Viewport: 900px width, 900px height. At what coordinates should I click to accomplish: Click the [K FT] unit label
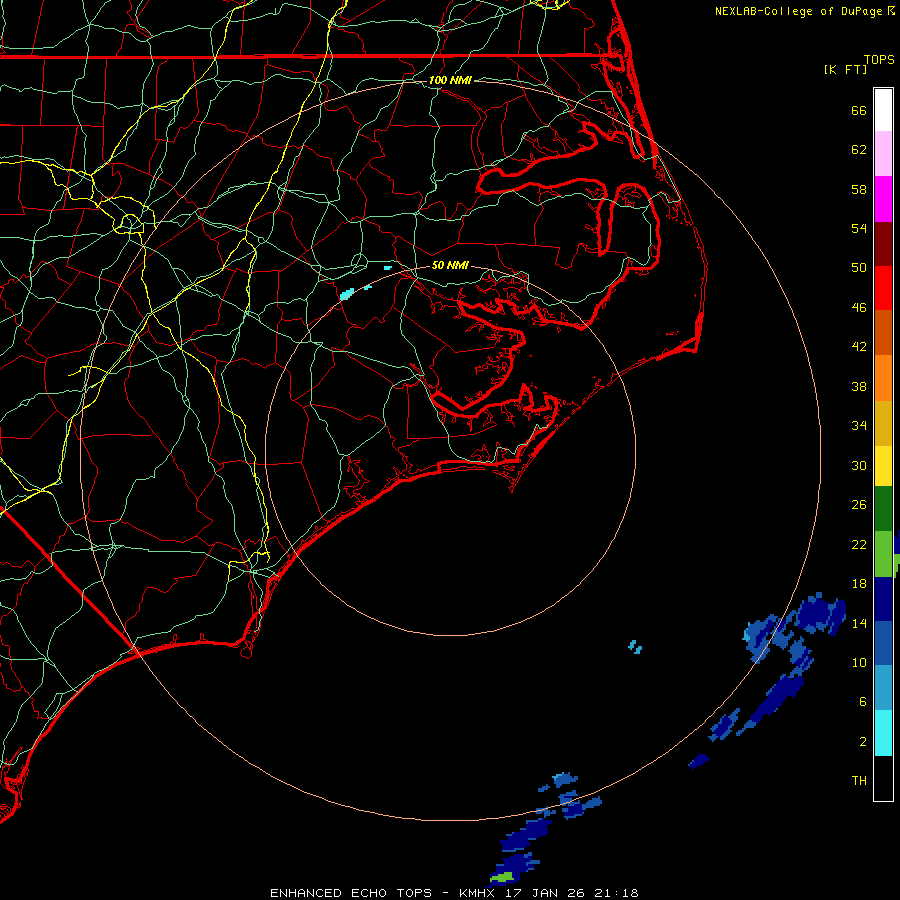tap(845, 69)
